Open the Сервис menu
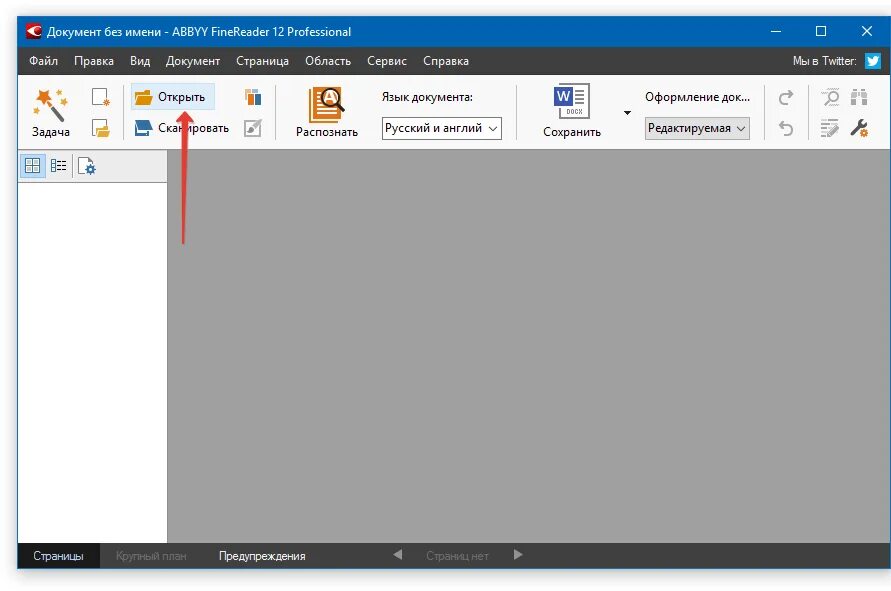891x591 pixels. coord(387,61)
